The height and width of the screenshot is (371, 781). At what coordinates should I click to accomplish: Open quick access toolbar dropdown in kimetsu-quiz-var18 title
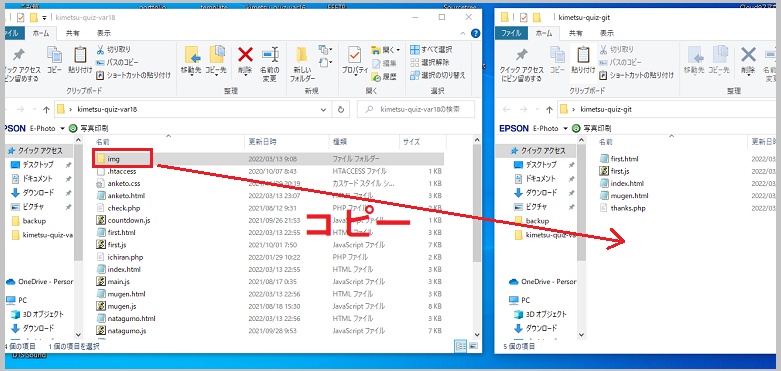click(44, 18)
